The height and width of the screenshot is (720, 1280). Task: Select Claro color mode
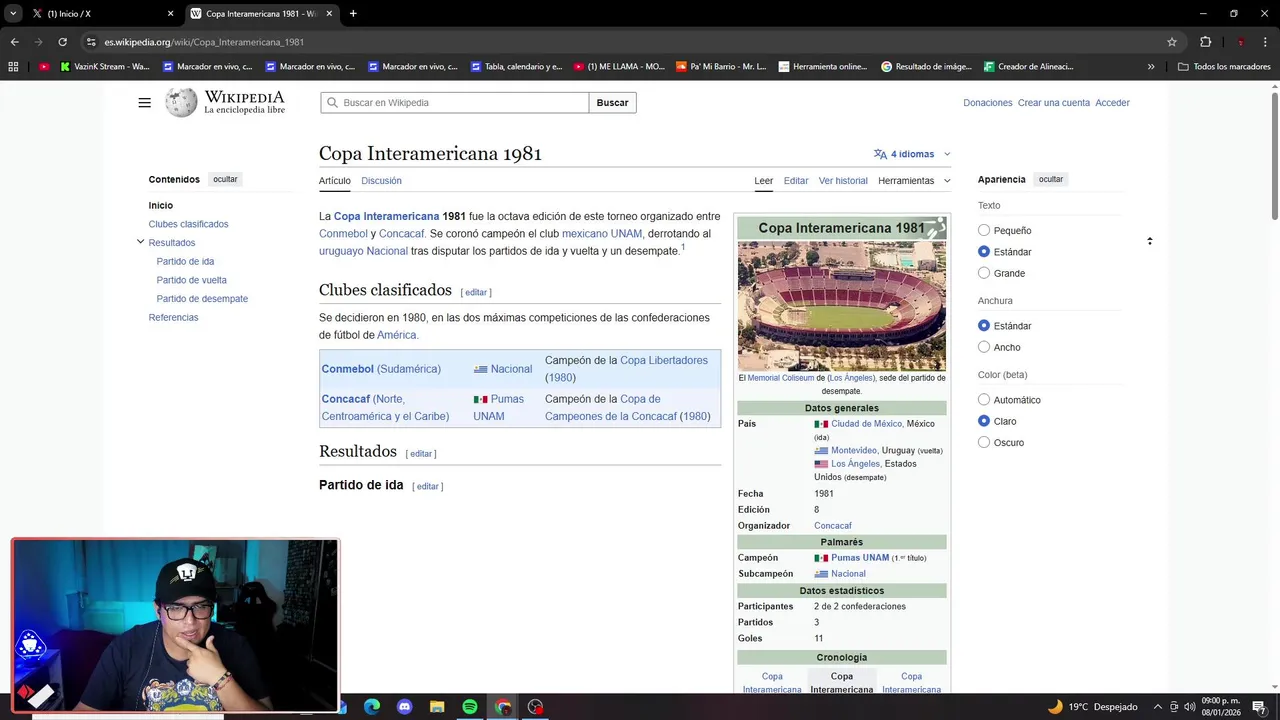[984, 421]
